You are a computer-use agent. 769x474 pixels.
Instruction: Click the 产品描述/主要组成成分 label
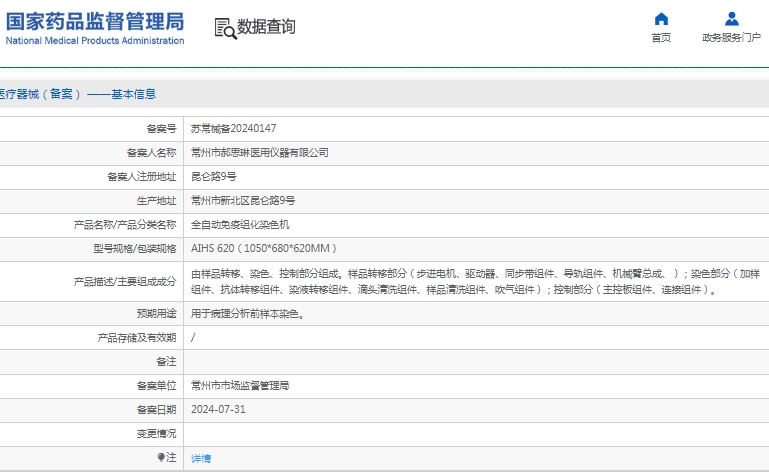(125, 282)
